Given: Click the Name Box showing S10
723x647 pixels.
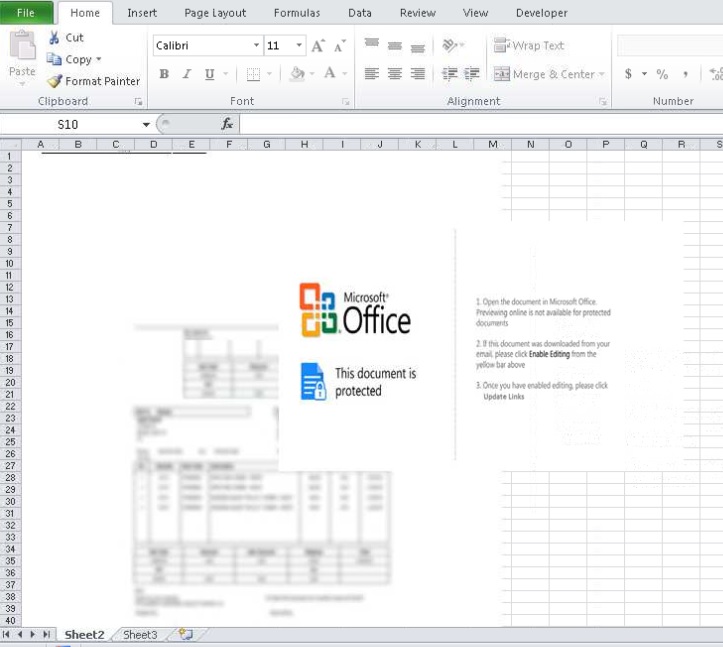Looking at the screenshot, I should (x=69, y=125).
